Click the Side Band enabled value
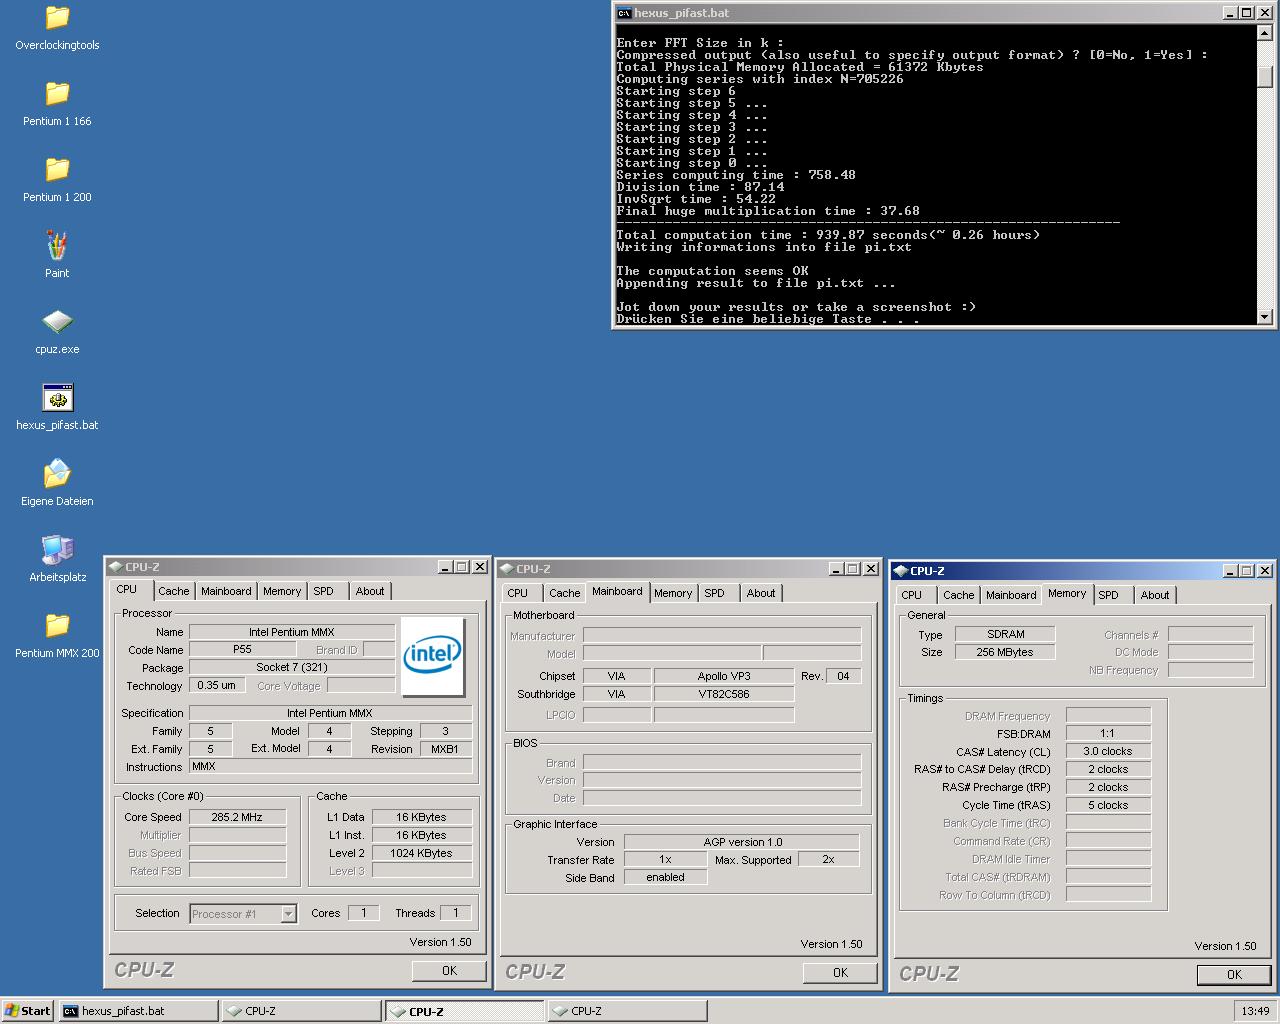The image size is (1280, 1024). 665,877
